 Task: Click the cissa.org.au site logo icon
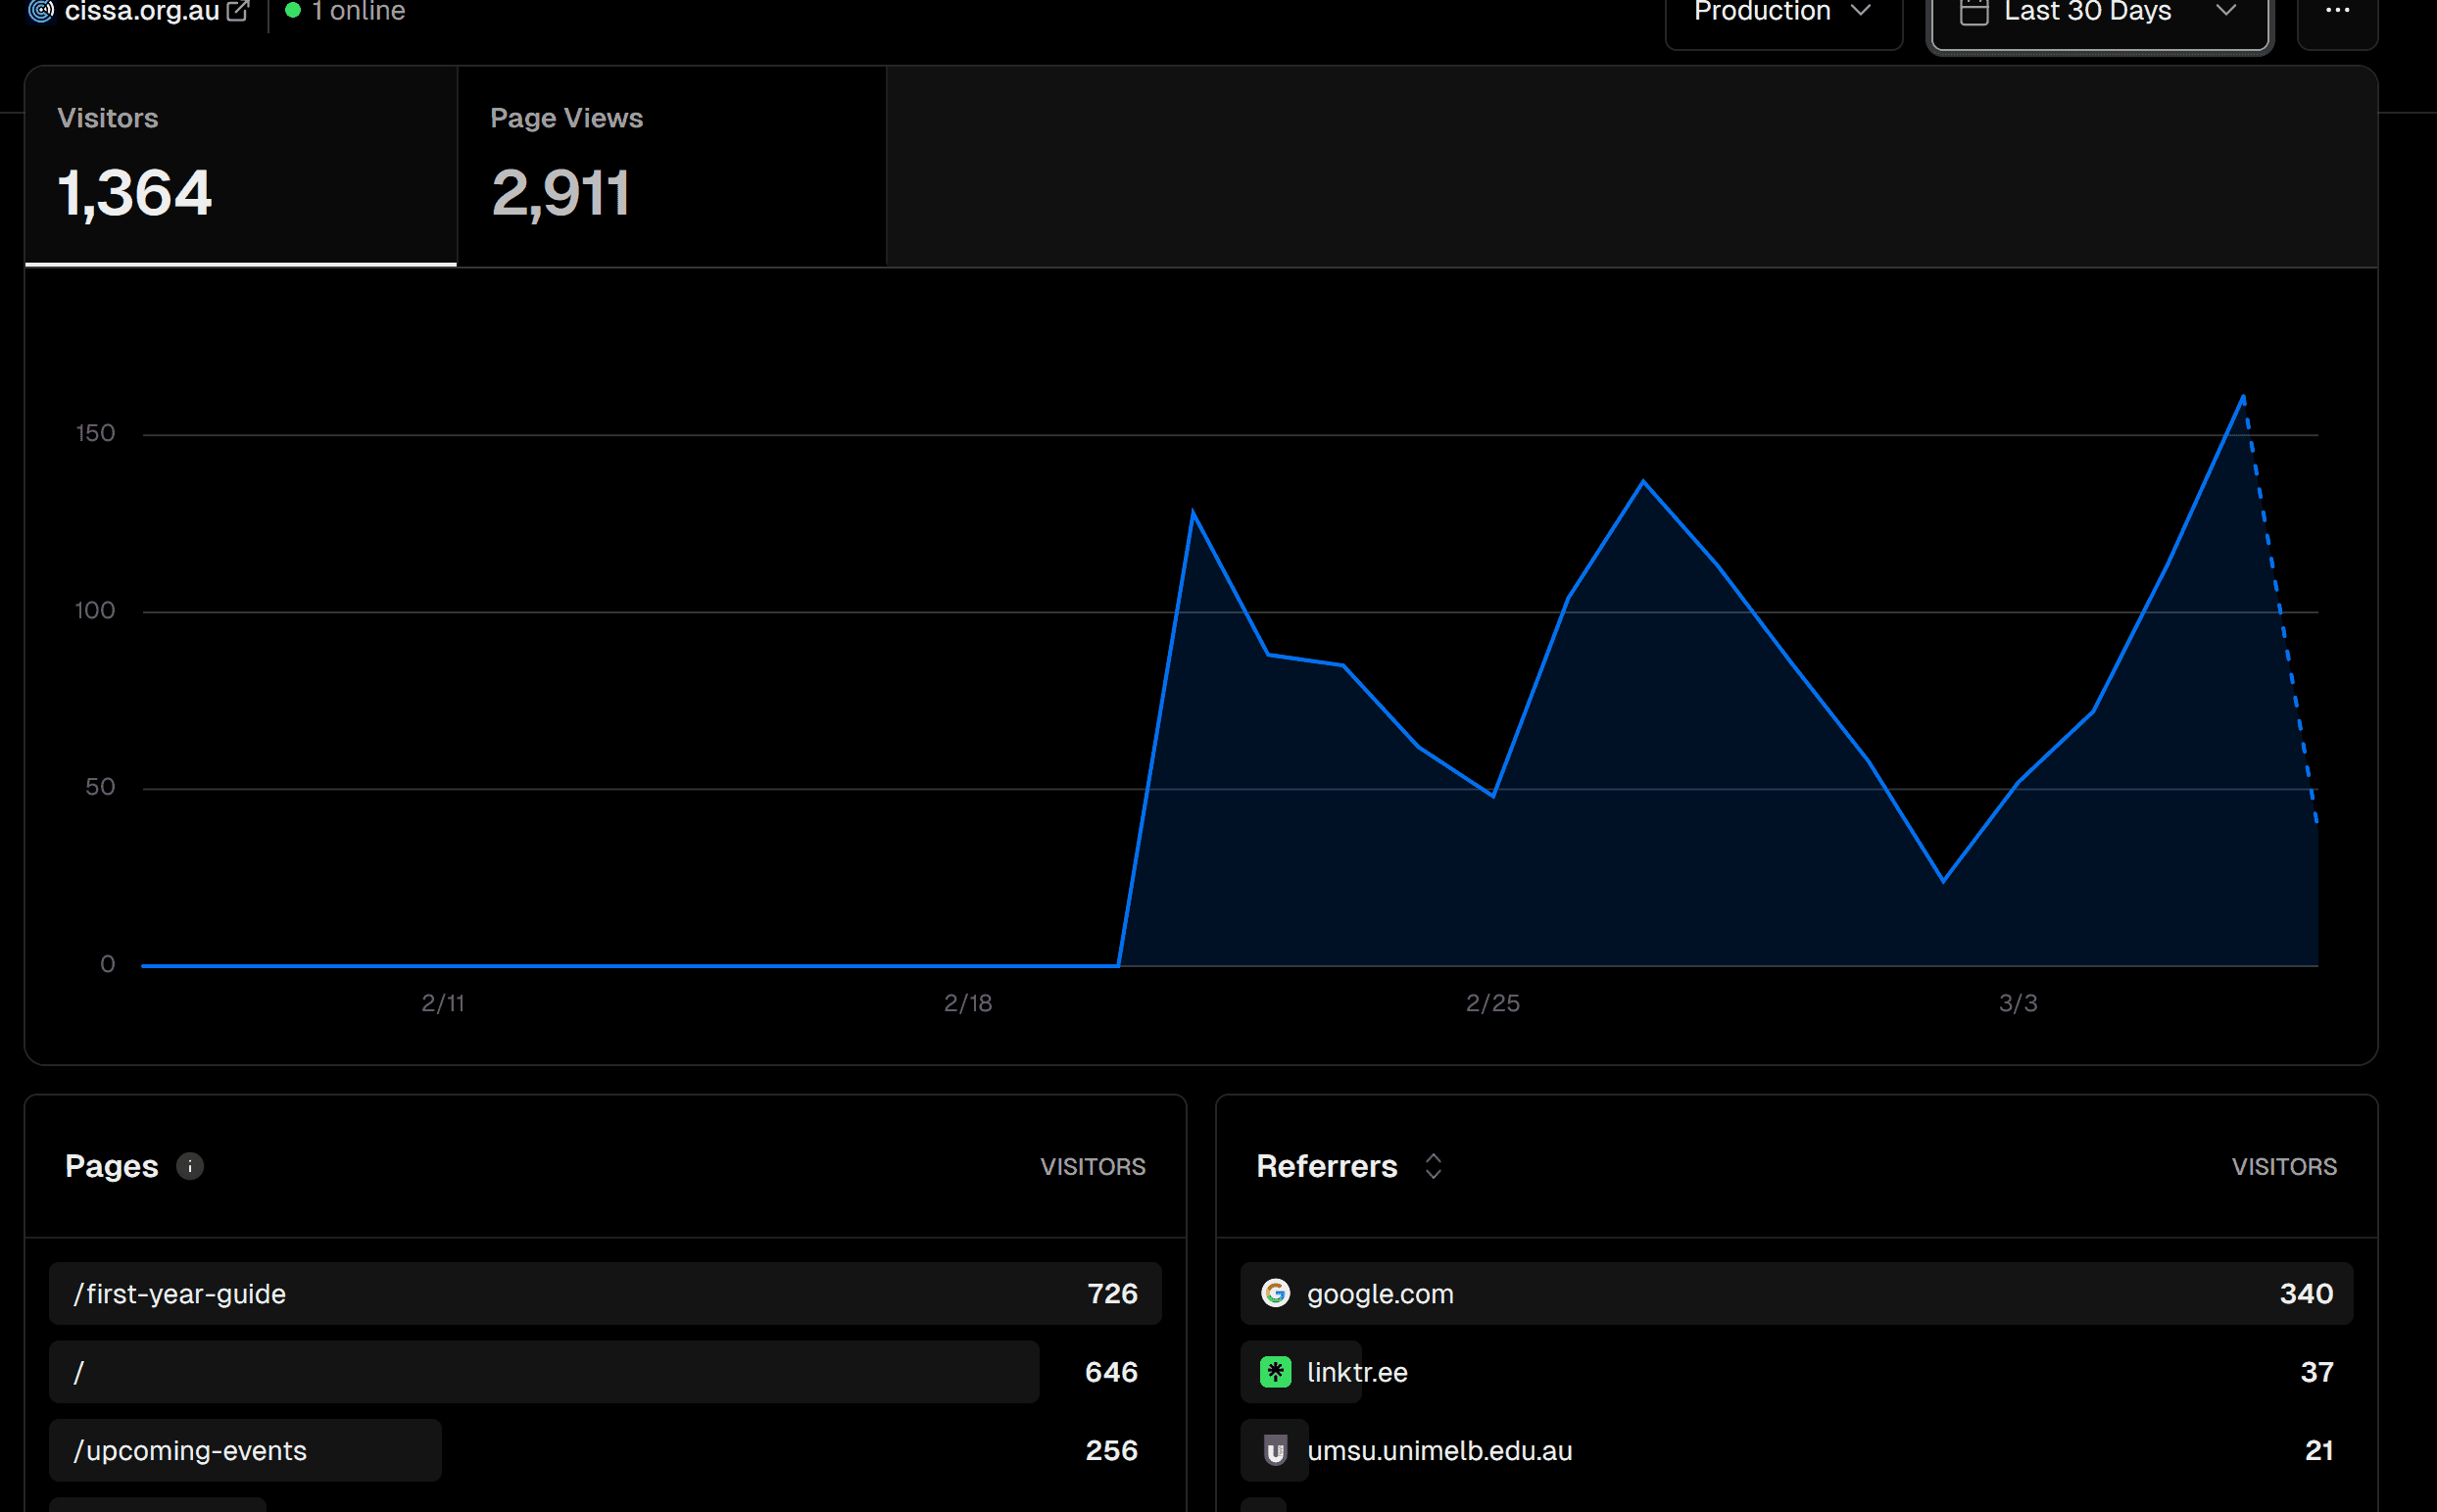41,11
